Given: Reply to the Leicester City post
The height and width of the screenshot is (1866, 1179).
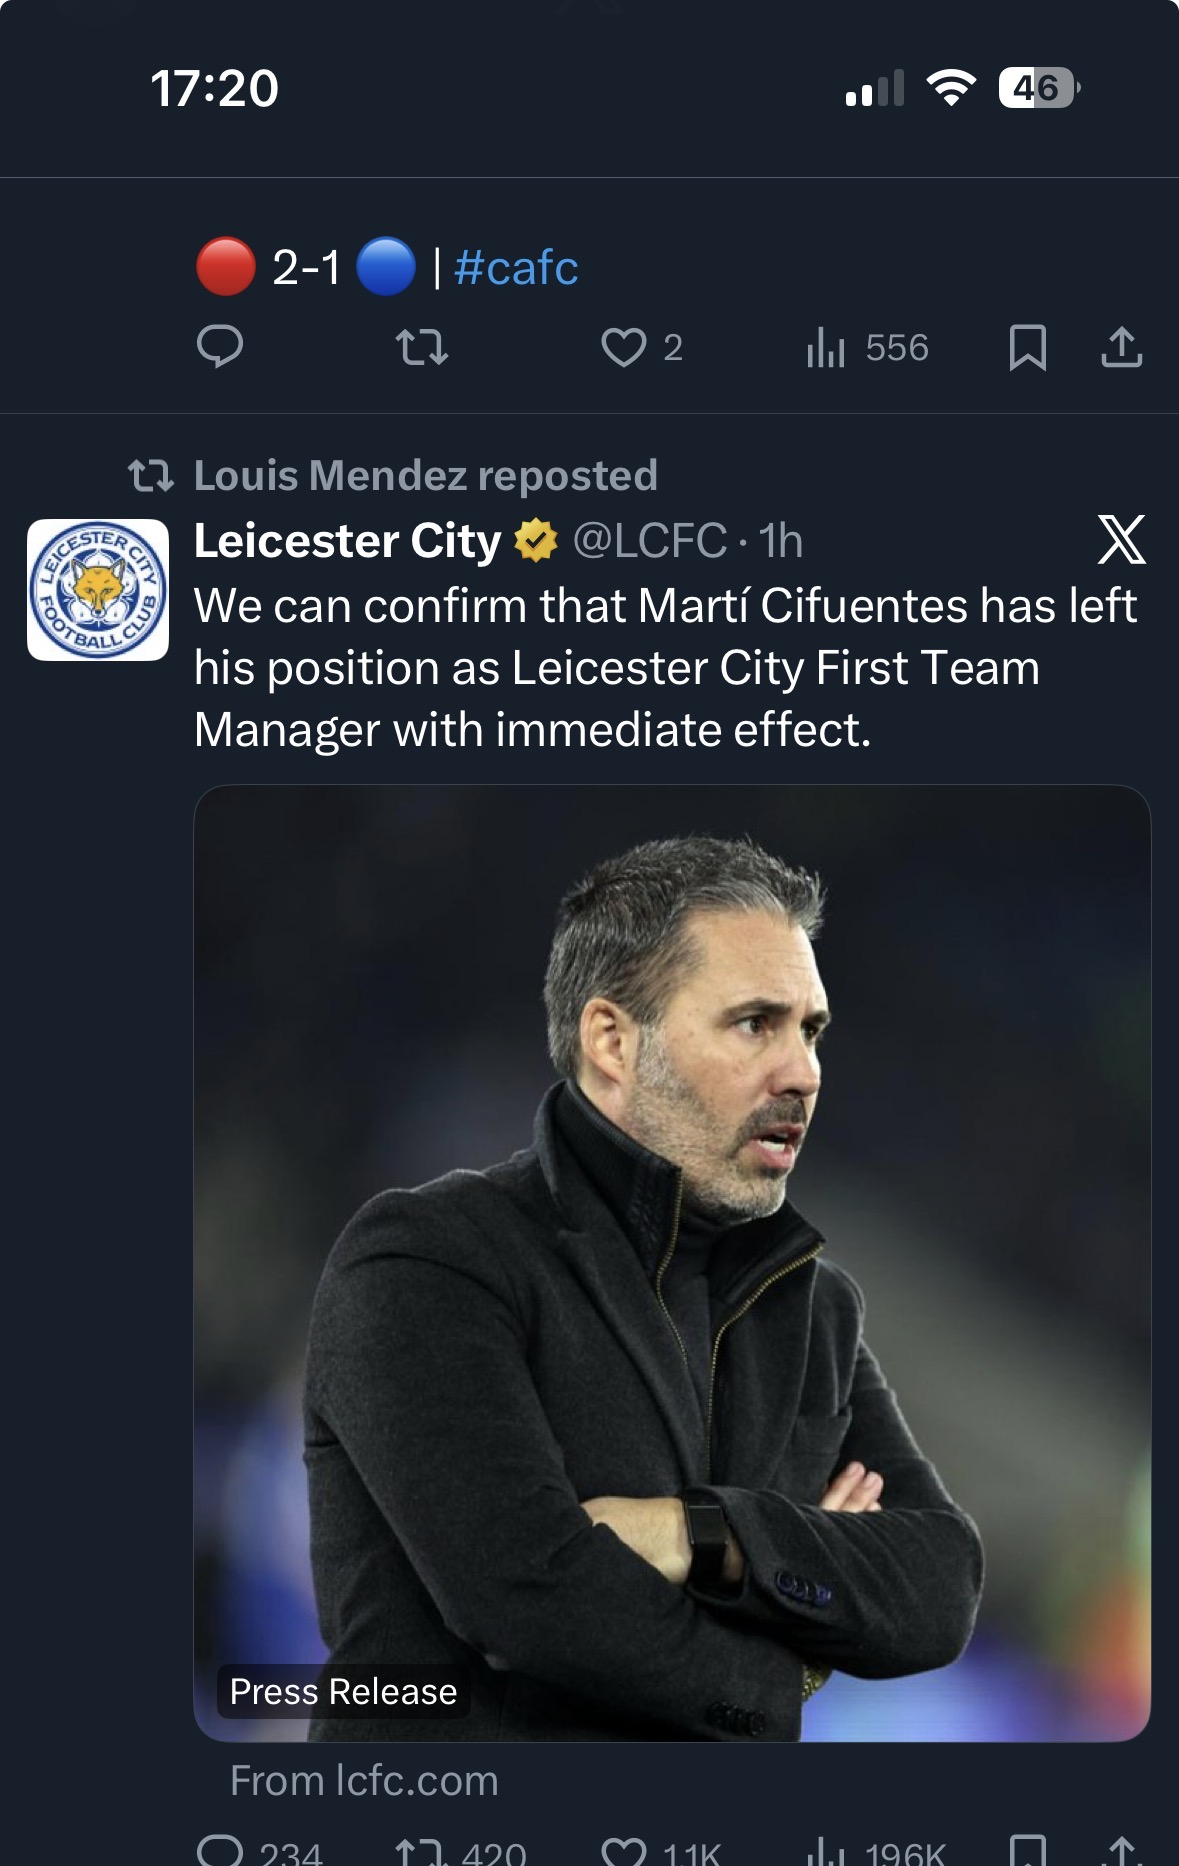Looking at the screenshot, I should pyautogui.click(x=221, y=1852).
